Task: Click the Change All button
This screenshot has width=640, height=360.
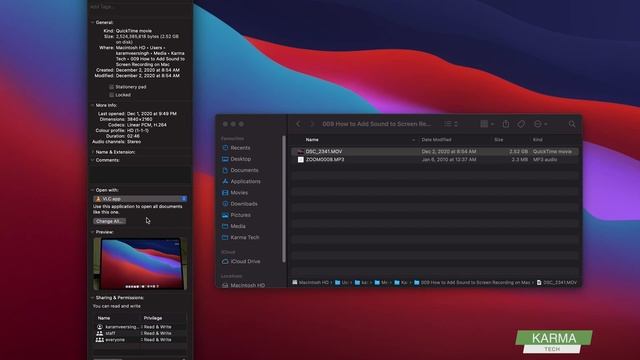Action: [109, 221]
